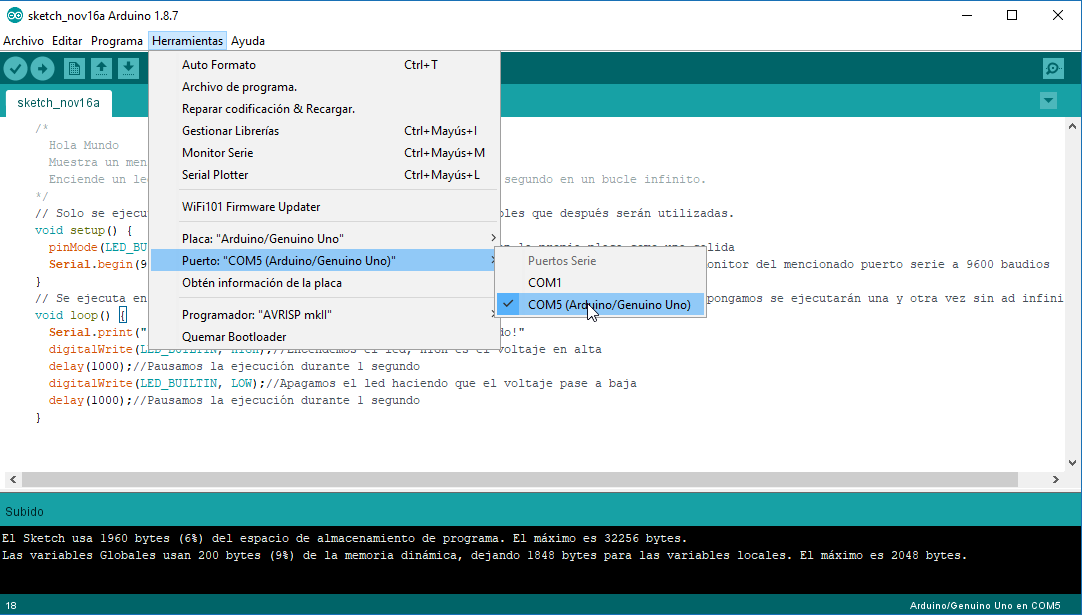The height and width of the screenshot is (615, 1082).
Task: Click the Upload arrow icon
Action: pos(43,68)
